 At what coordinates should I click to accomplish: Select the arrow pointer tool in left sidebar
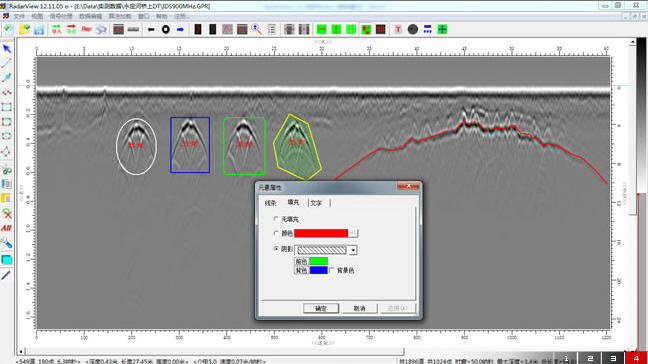7,49
